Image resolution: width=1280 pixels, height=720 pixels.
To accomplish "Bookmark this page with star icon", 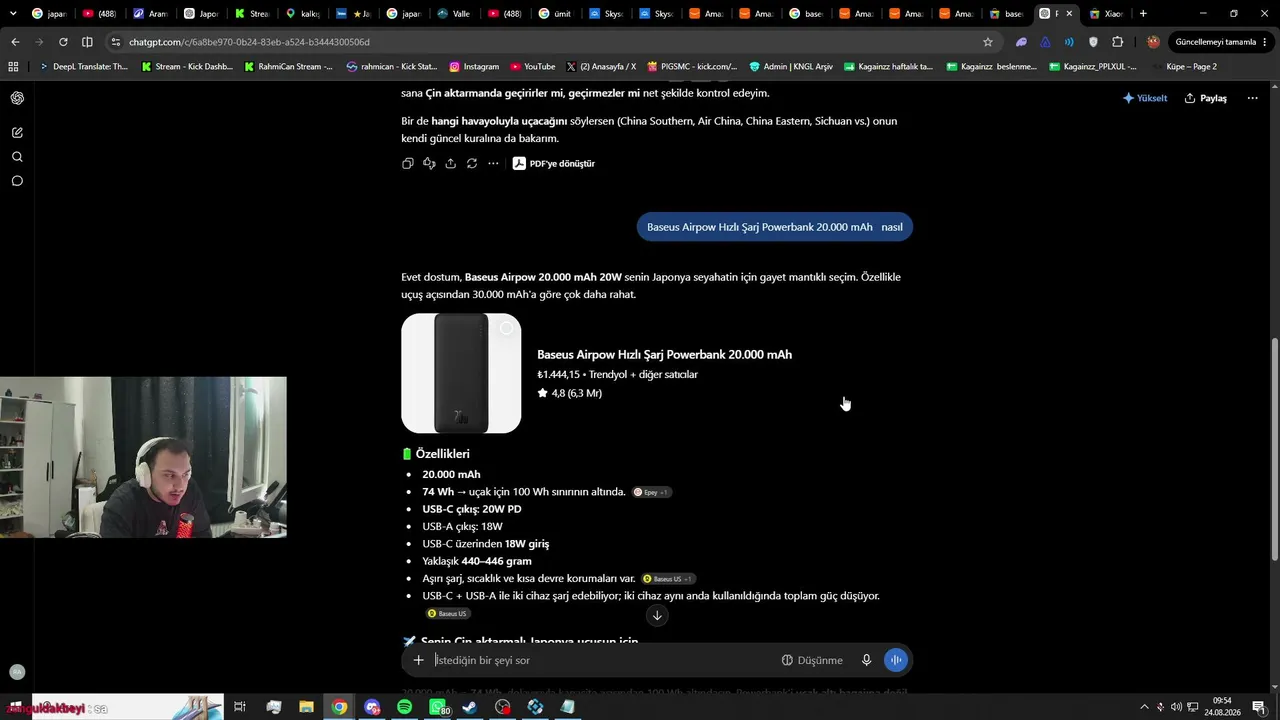I will [x=988, y=42].
